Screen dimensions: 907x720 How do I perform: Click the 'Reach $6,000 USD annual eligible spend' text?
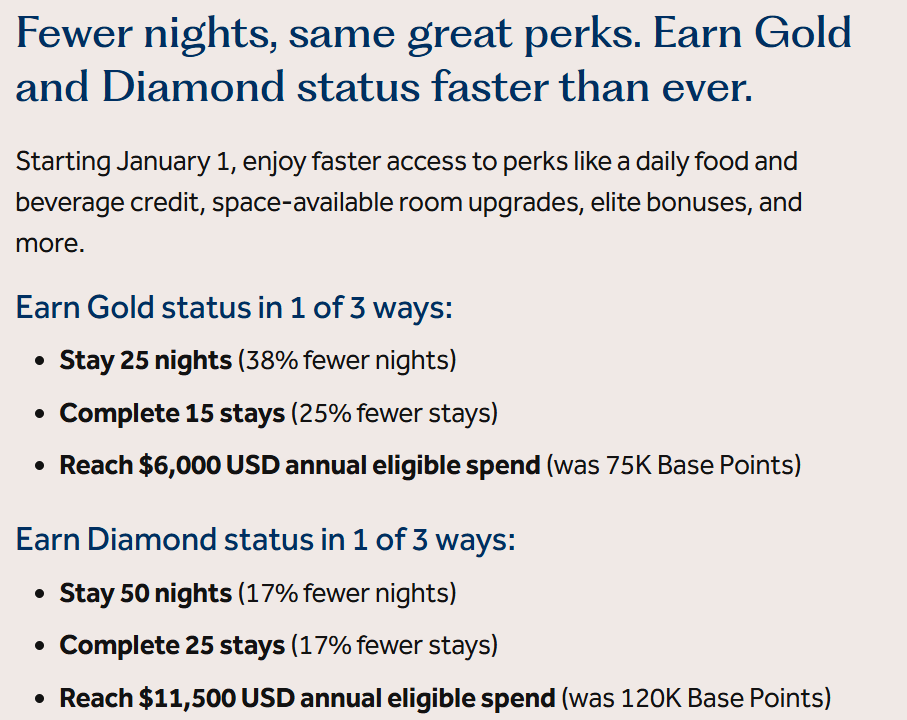[300, 465]
